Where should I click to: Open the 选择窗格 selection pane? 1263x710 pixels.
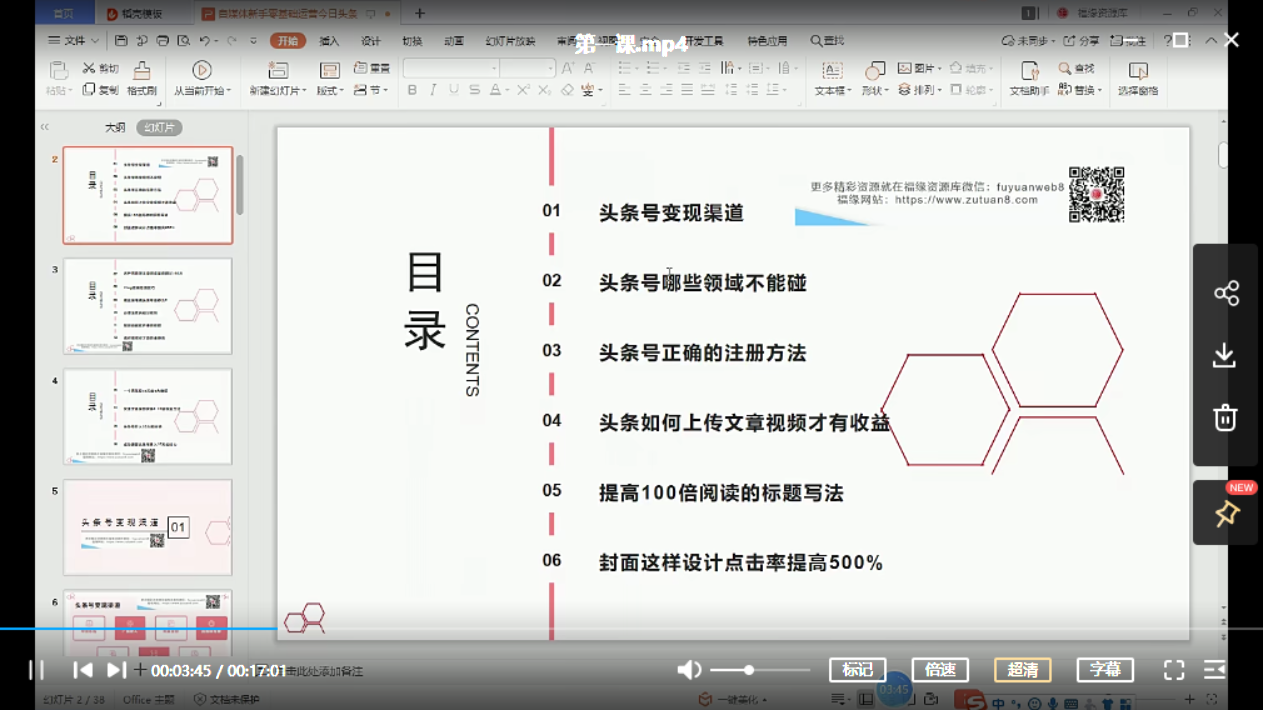[x=1138, y=78]
